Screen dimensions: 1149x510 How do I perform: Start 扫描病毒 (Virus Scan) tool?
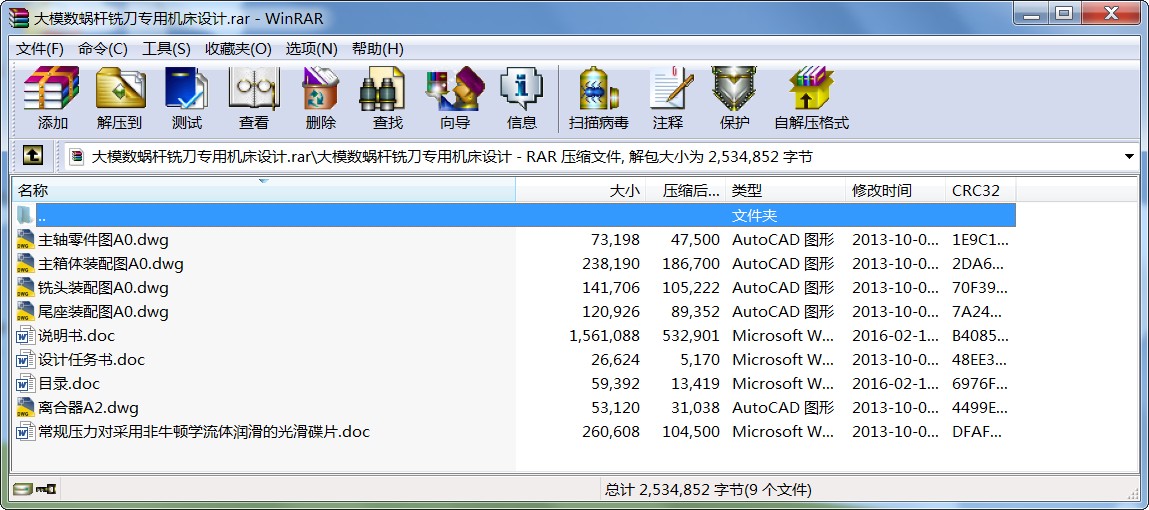click(598, 98)
